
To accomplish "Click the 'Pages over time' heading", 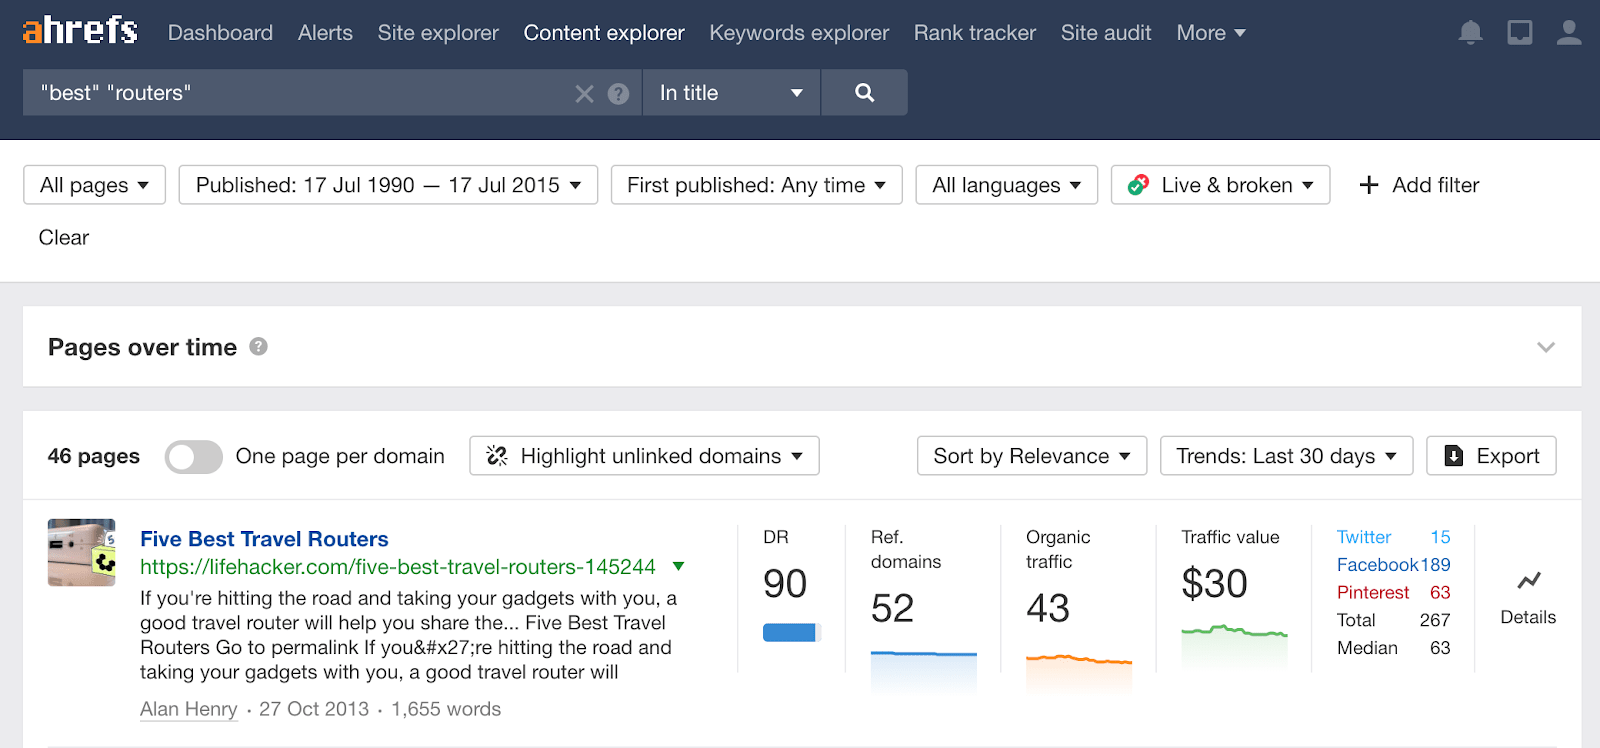I will [142, 347].
